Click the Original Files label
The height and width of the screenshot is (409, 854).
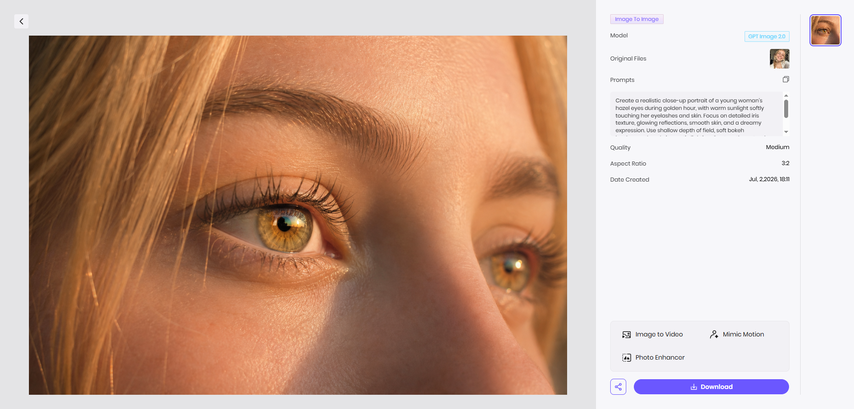tap(628, 59)
